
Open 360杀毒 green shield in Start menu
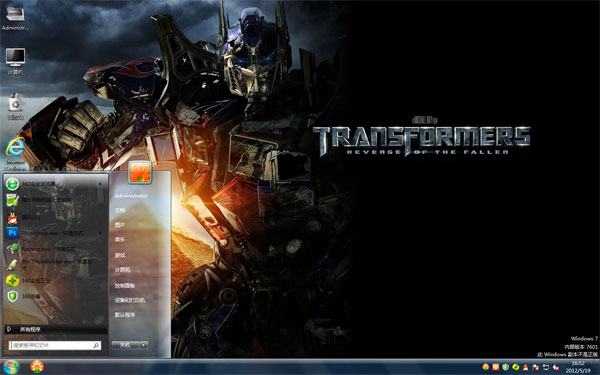click(x=54, y=296)
